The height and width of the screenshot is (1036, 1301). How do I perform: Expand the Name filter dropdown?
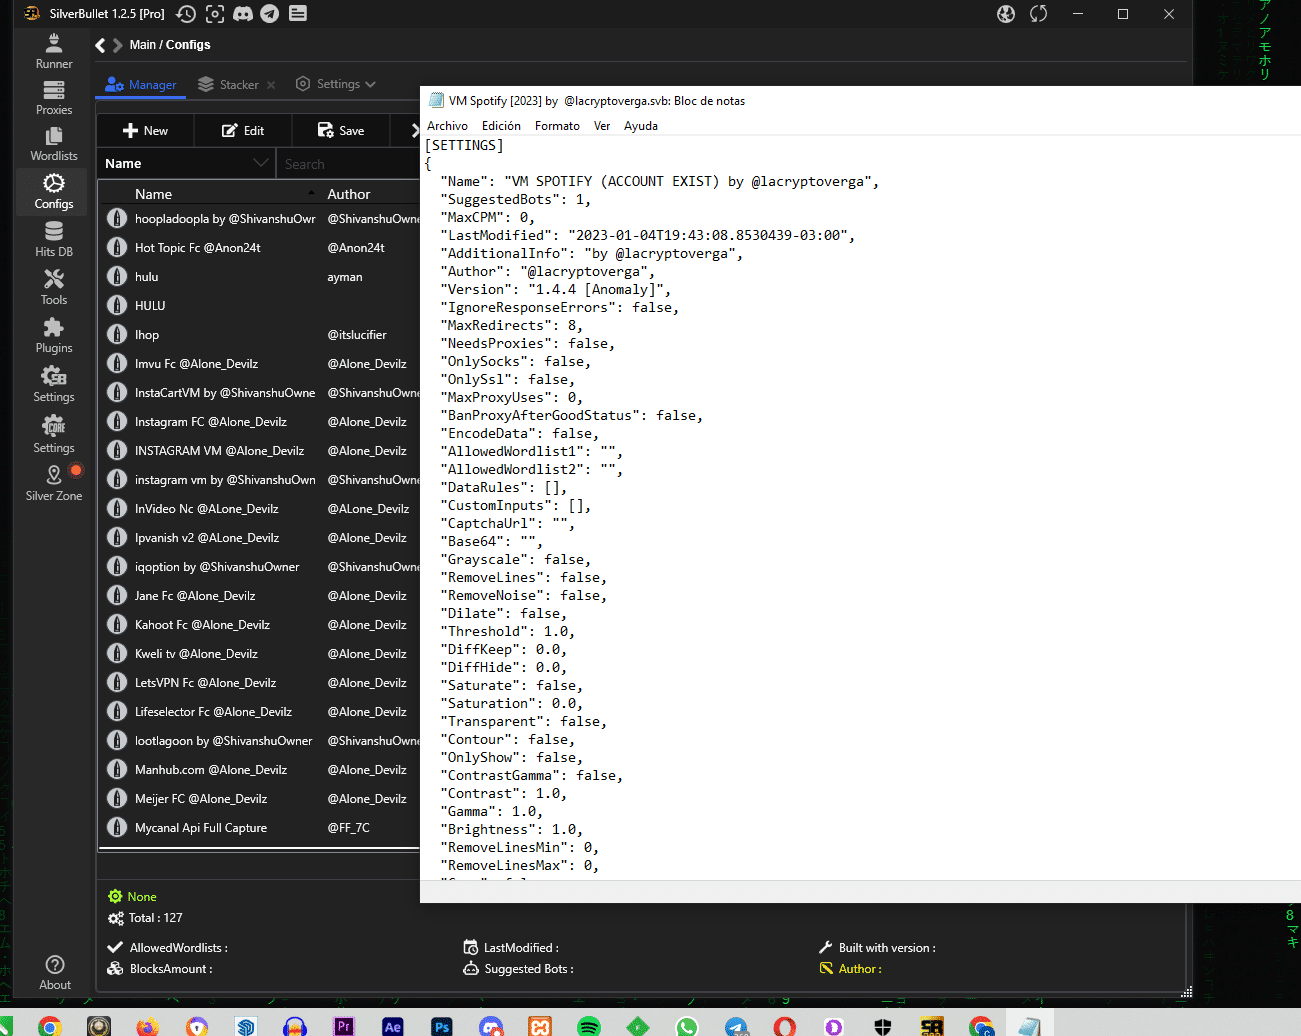point(261,163)
